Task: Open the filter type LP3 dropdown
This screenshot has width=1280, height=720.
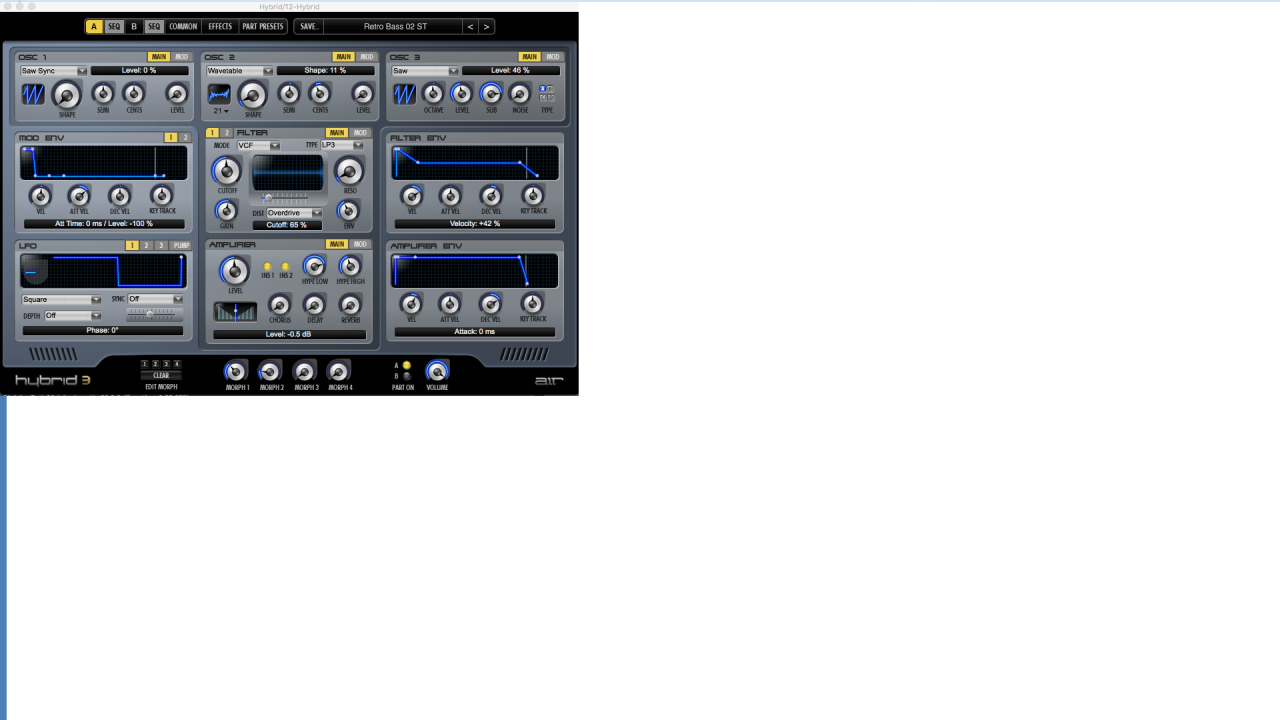Action: tap(341, 145)
